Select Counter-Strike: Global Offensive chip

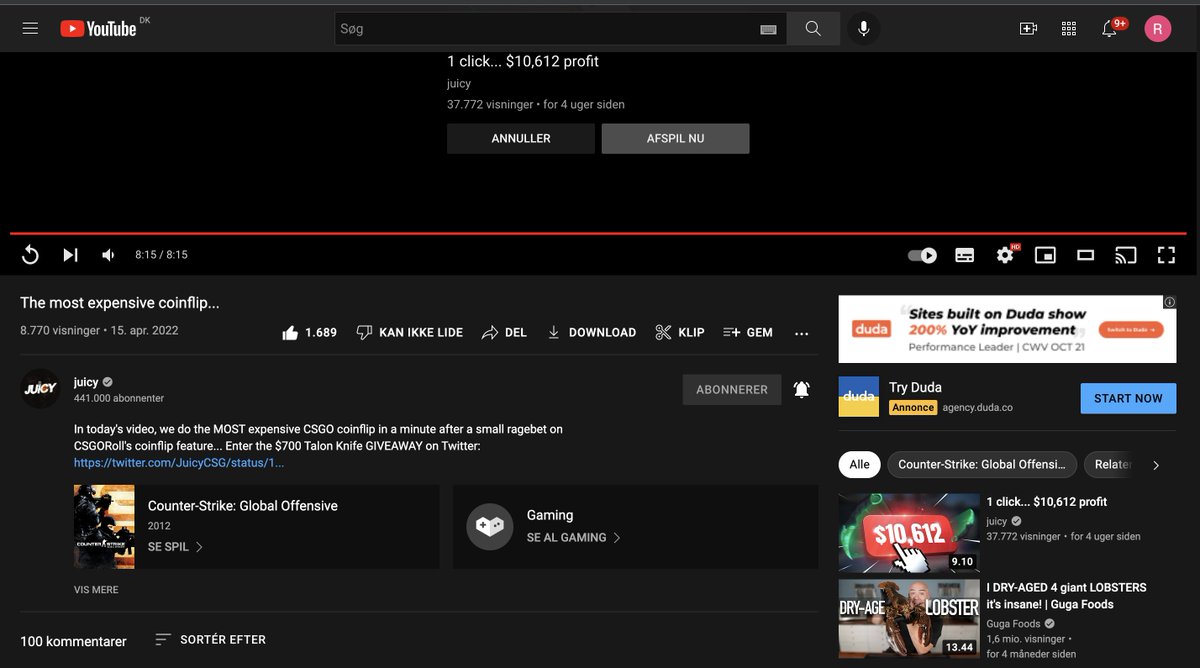point(982,464)
